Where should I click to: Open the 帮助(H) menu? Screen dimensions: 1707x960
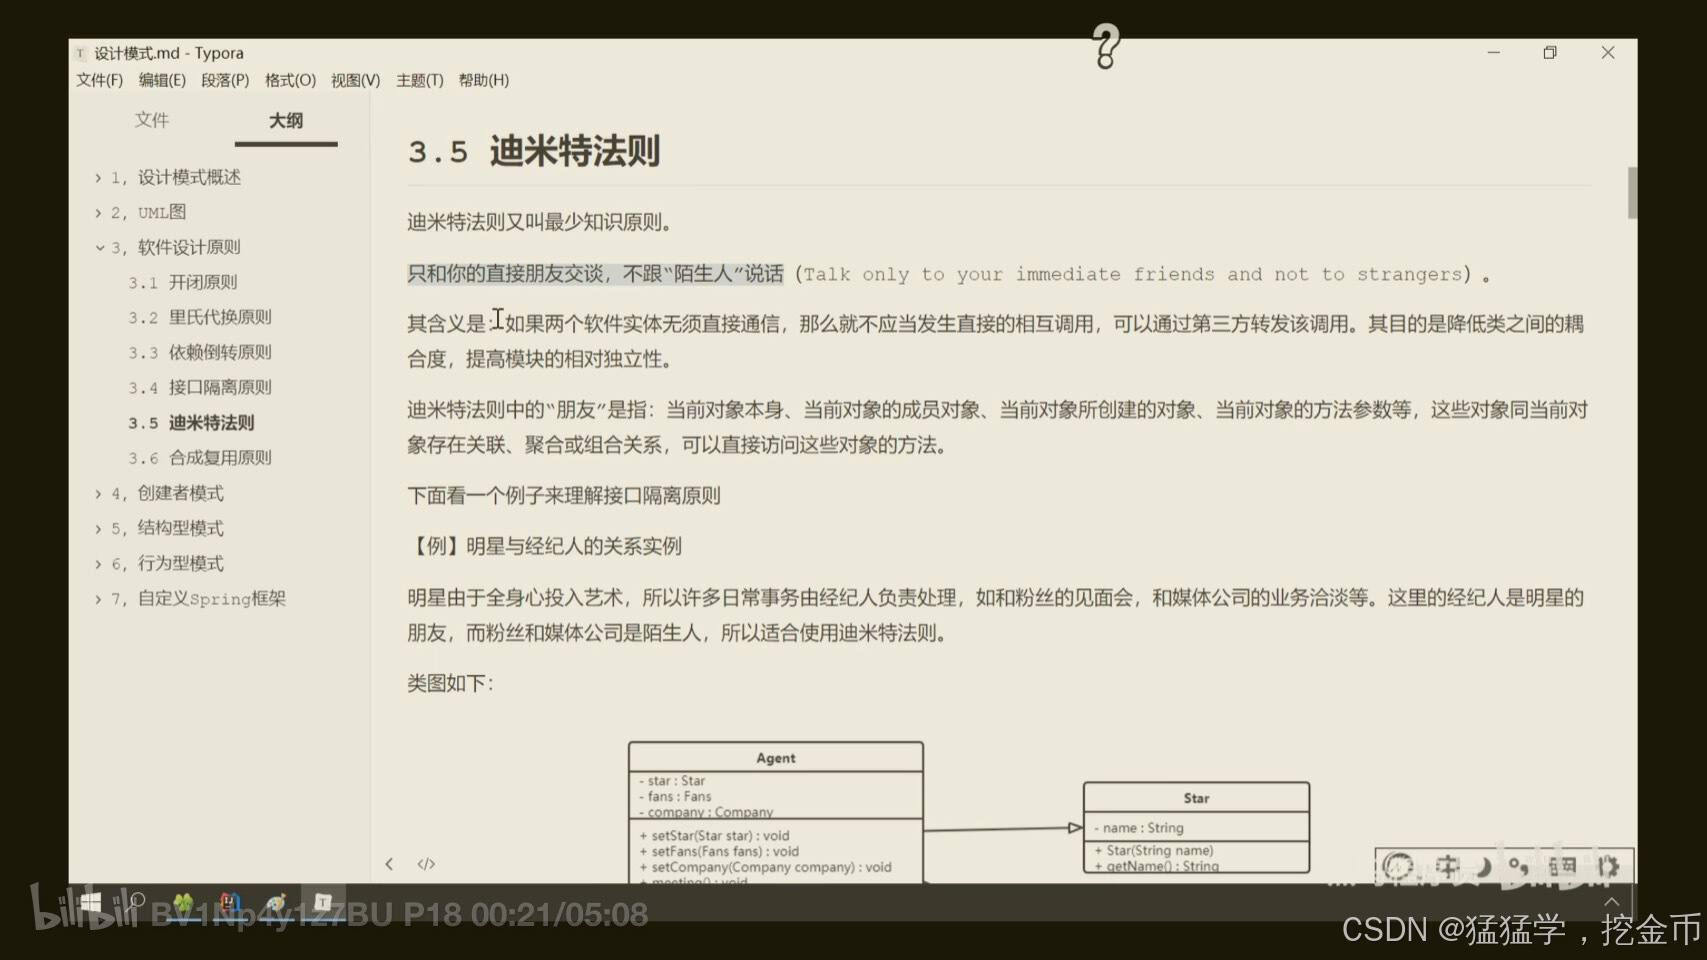point(483,80)
